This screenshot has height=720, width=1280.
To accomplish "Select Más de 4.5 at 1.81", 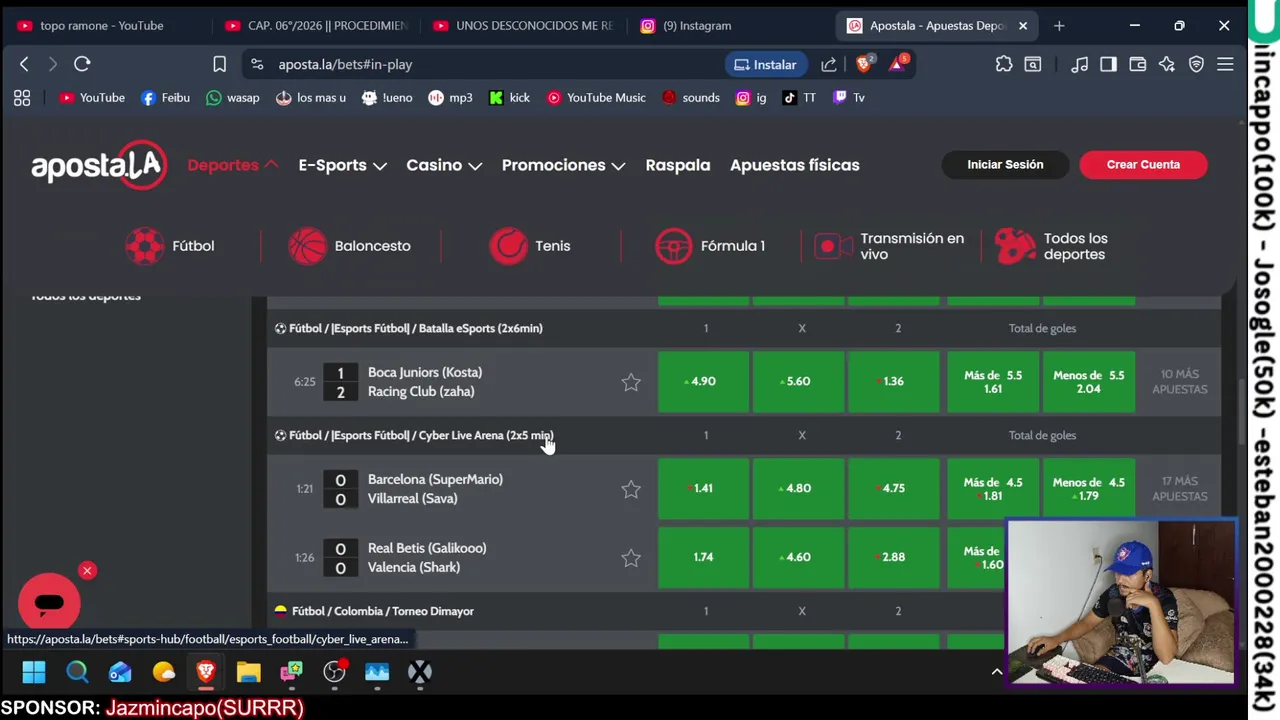I will [x=993, y=488].
